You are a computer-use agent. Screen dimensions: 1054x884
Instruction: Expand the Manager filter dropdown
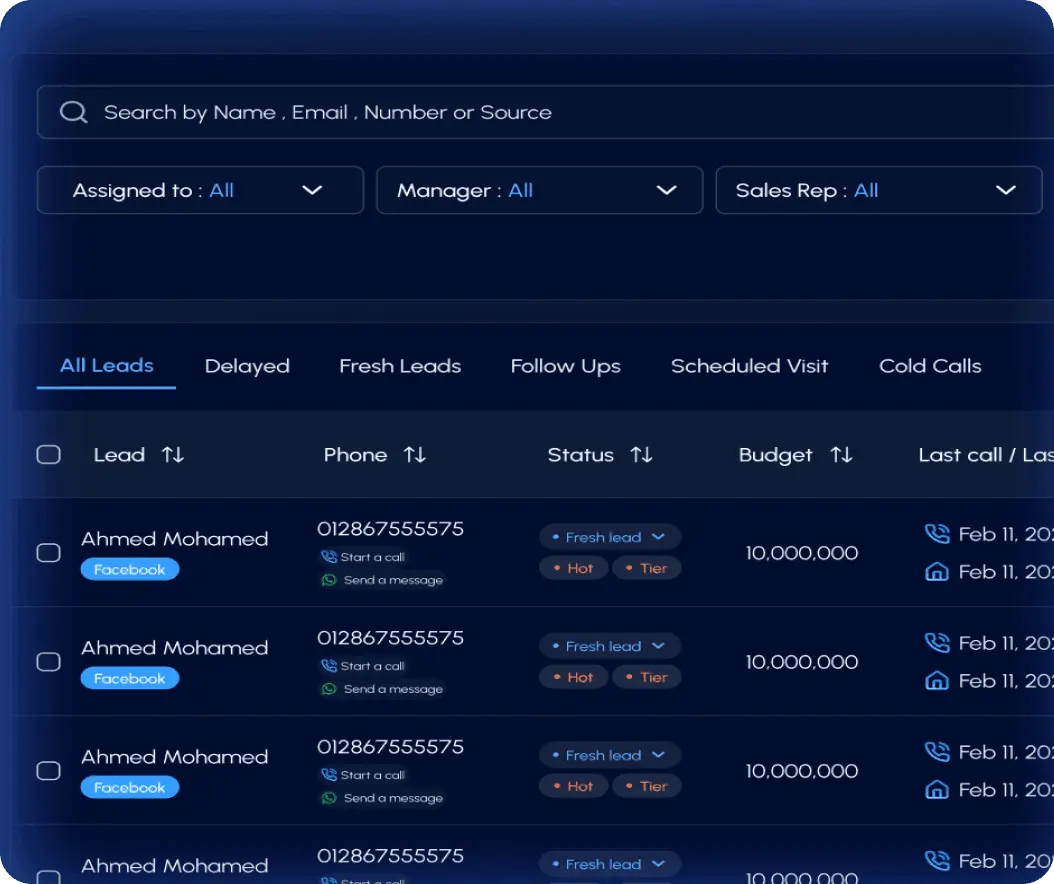click(539, 190)
